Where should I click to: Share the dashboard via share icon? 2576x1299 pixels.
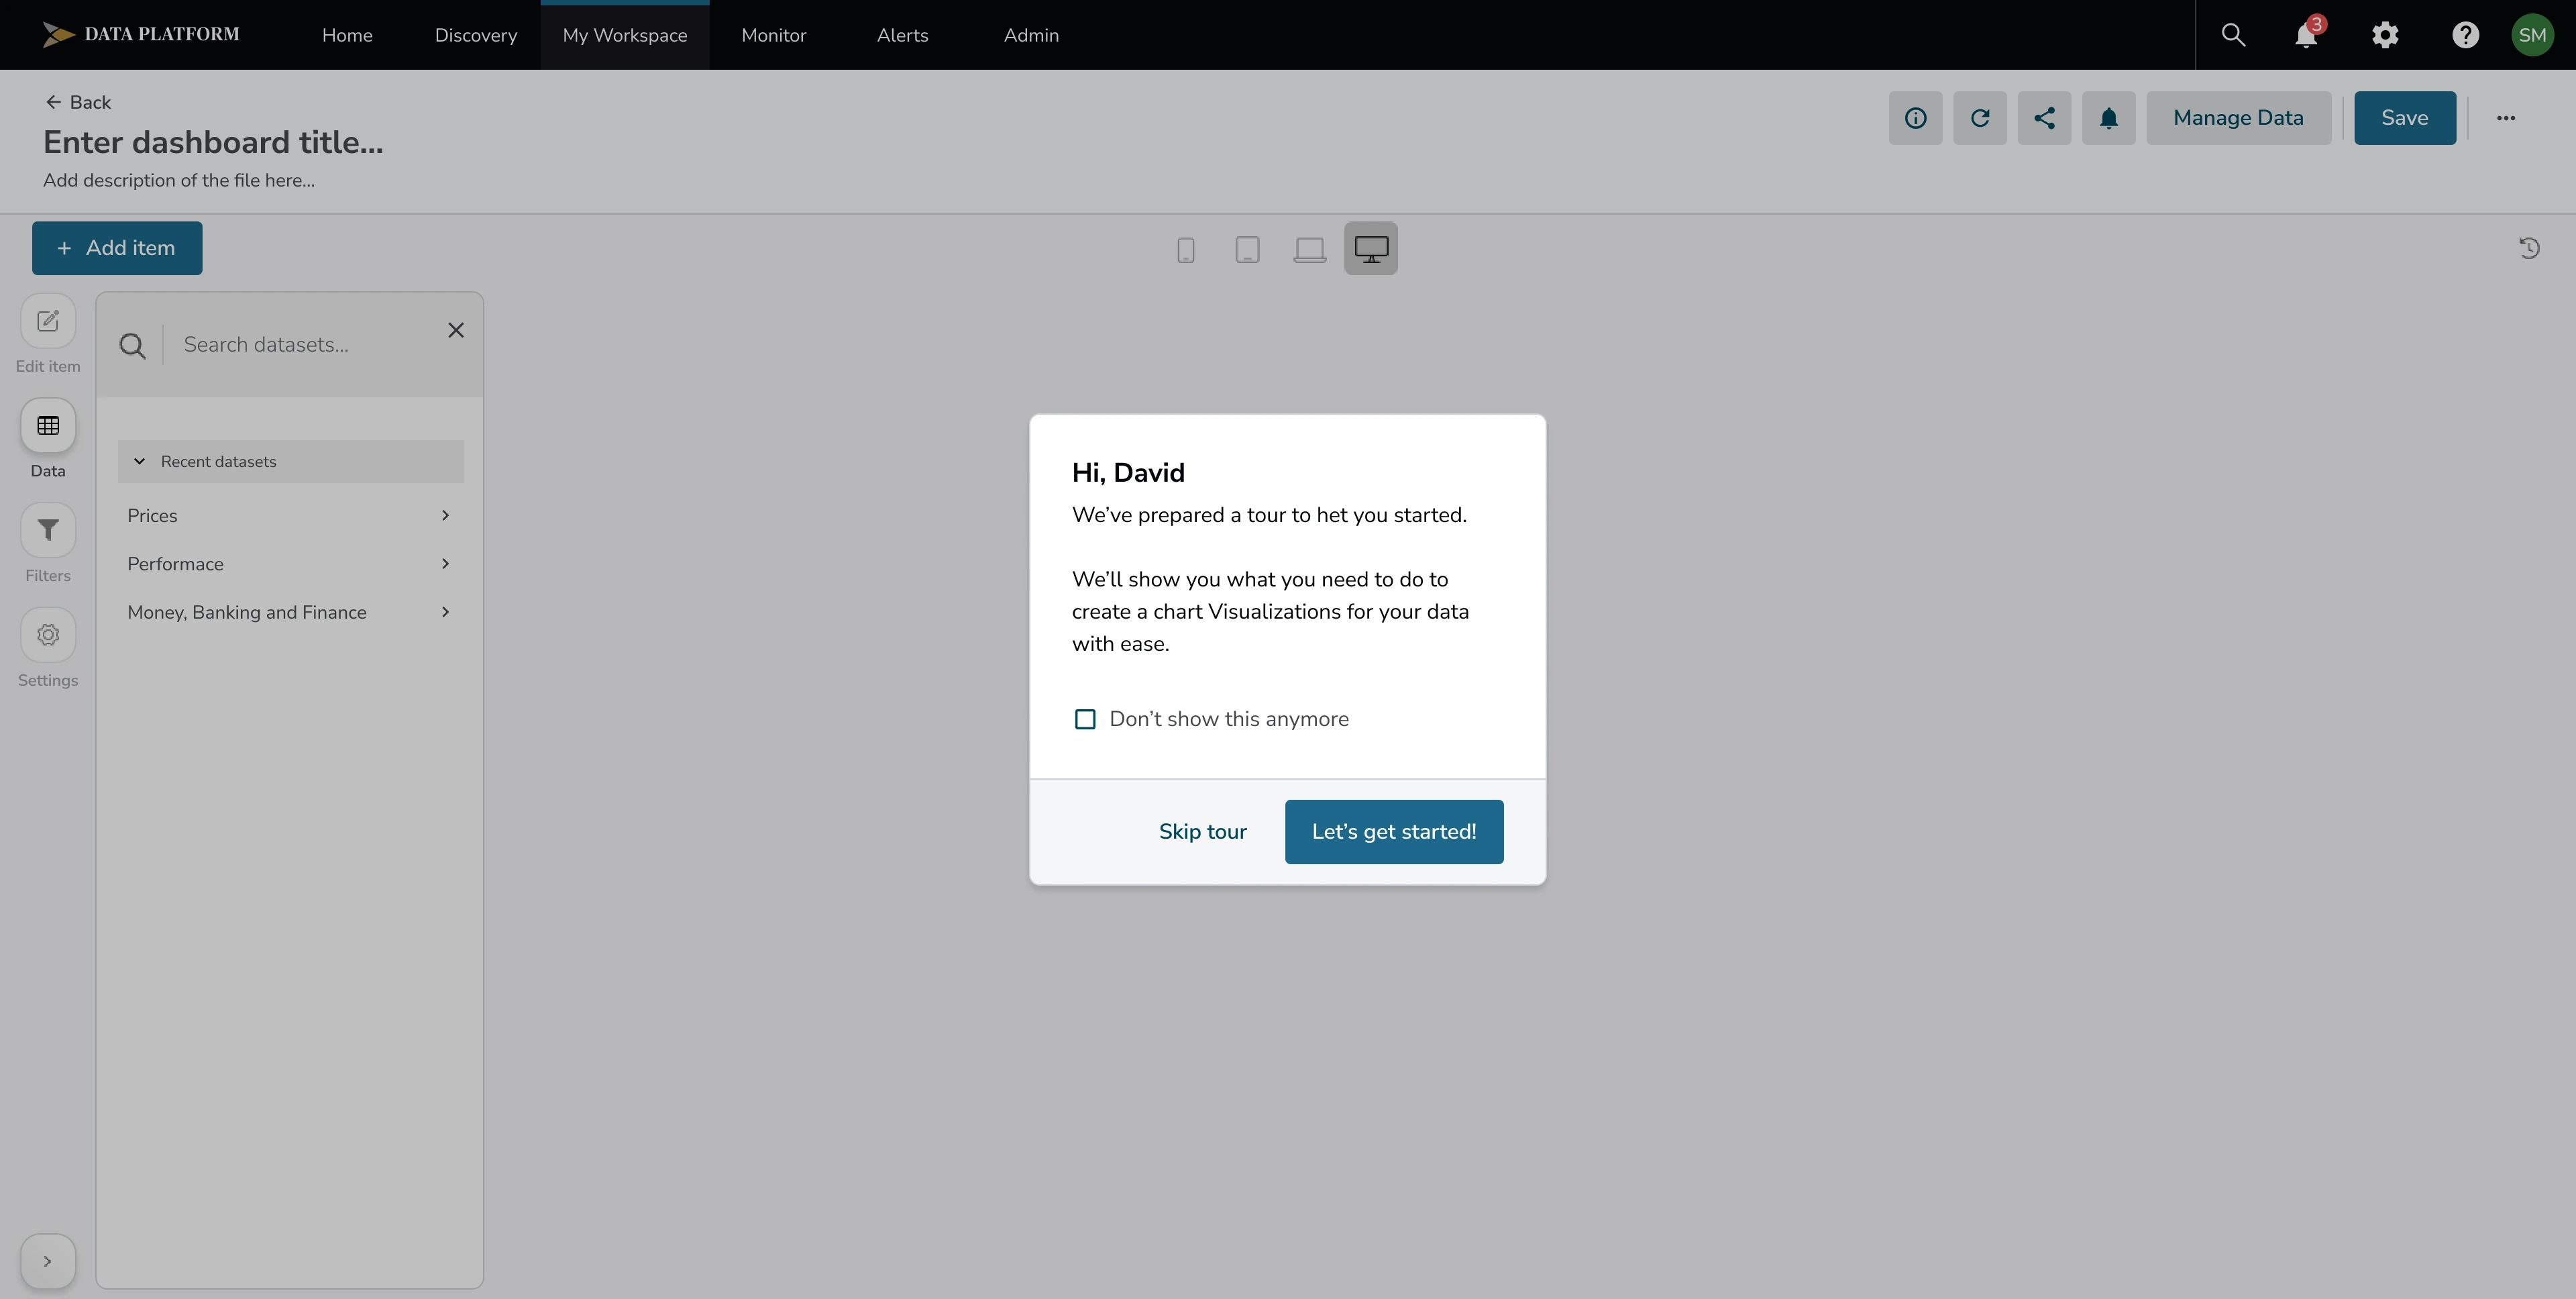(2044, 118)
